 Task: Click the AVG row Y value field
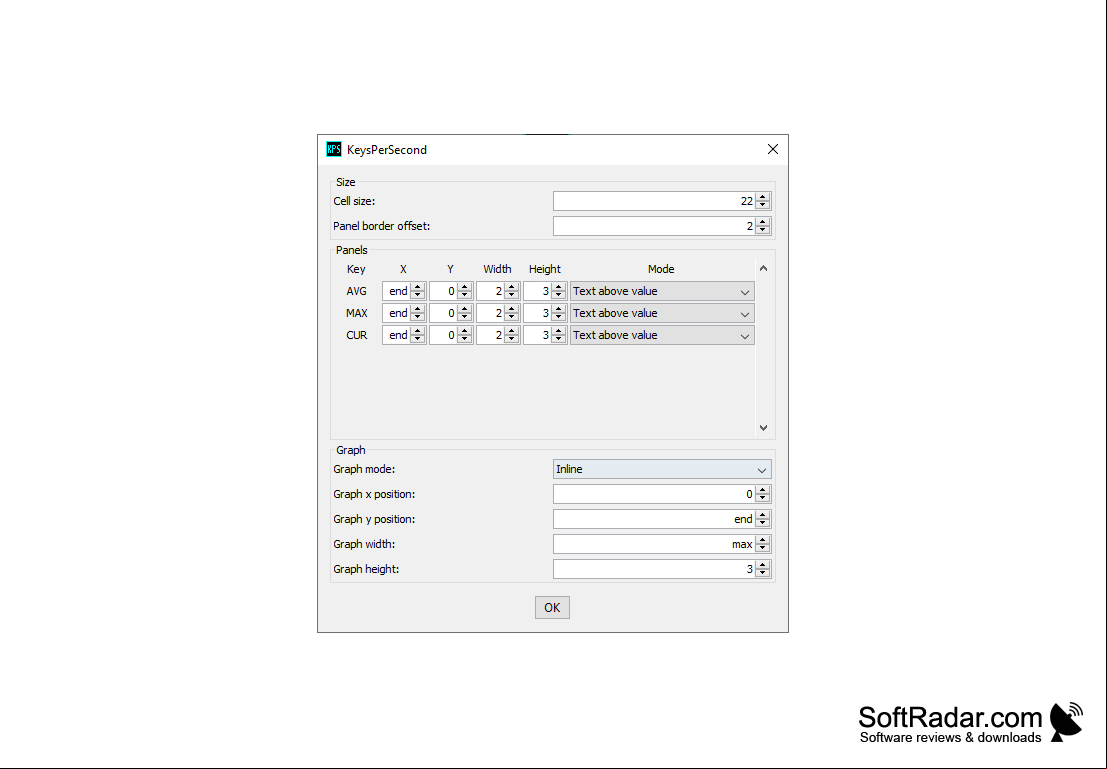[443, 291]
